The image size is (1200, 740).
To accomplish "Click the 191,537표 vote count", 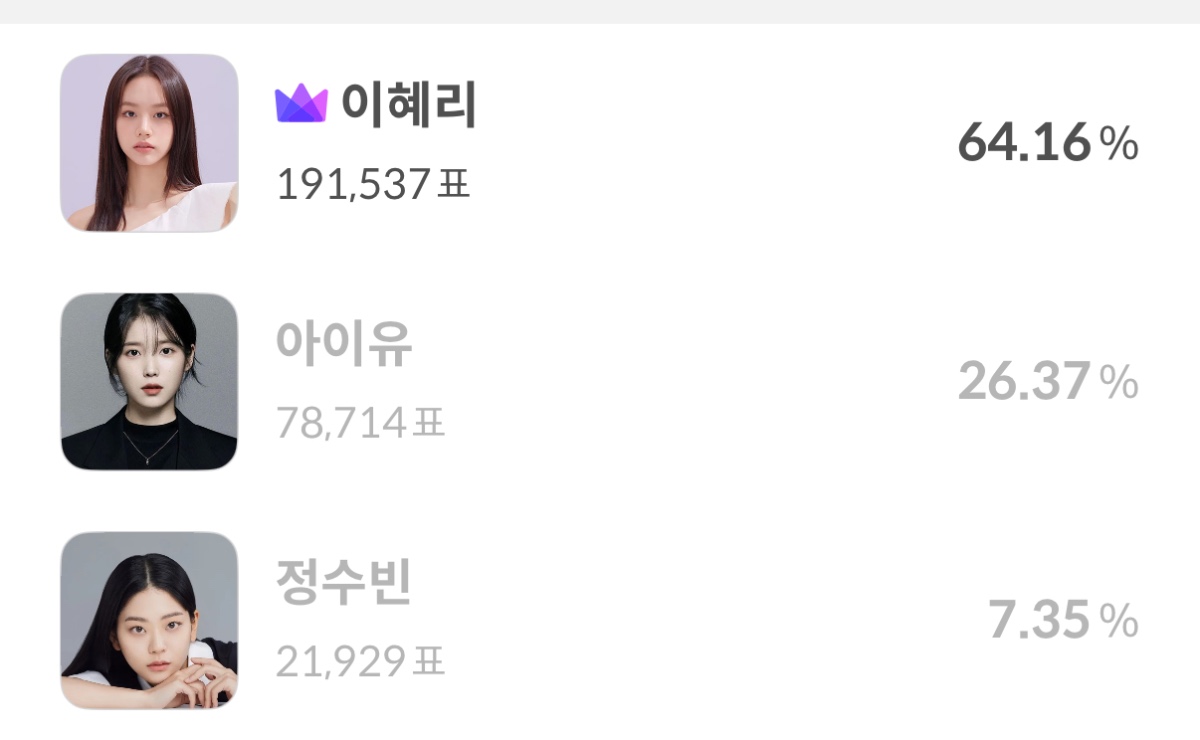I will [373, 184].
